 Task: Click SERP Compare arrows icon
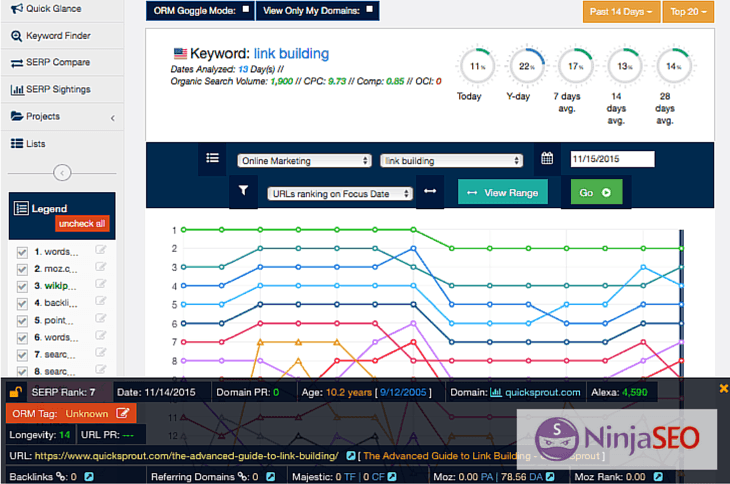(17, 63)
